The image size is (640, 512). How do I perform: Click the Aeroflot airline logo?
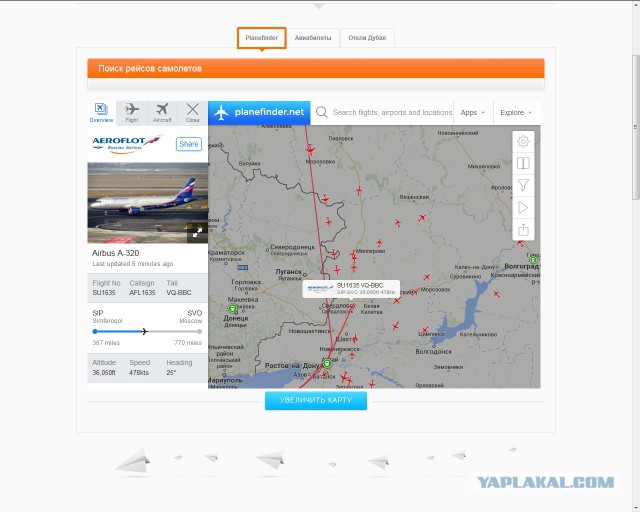tap(127, 144)
